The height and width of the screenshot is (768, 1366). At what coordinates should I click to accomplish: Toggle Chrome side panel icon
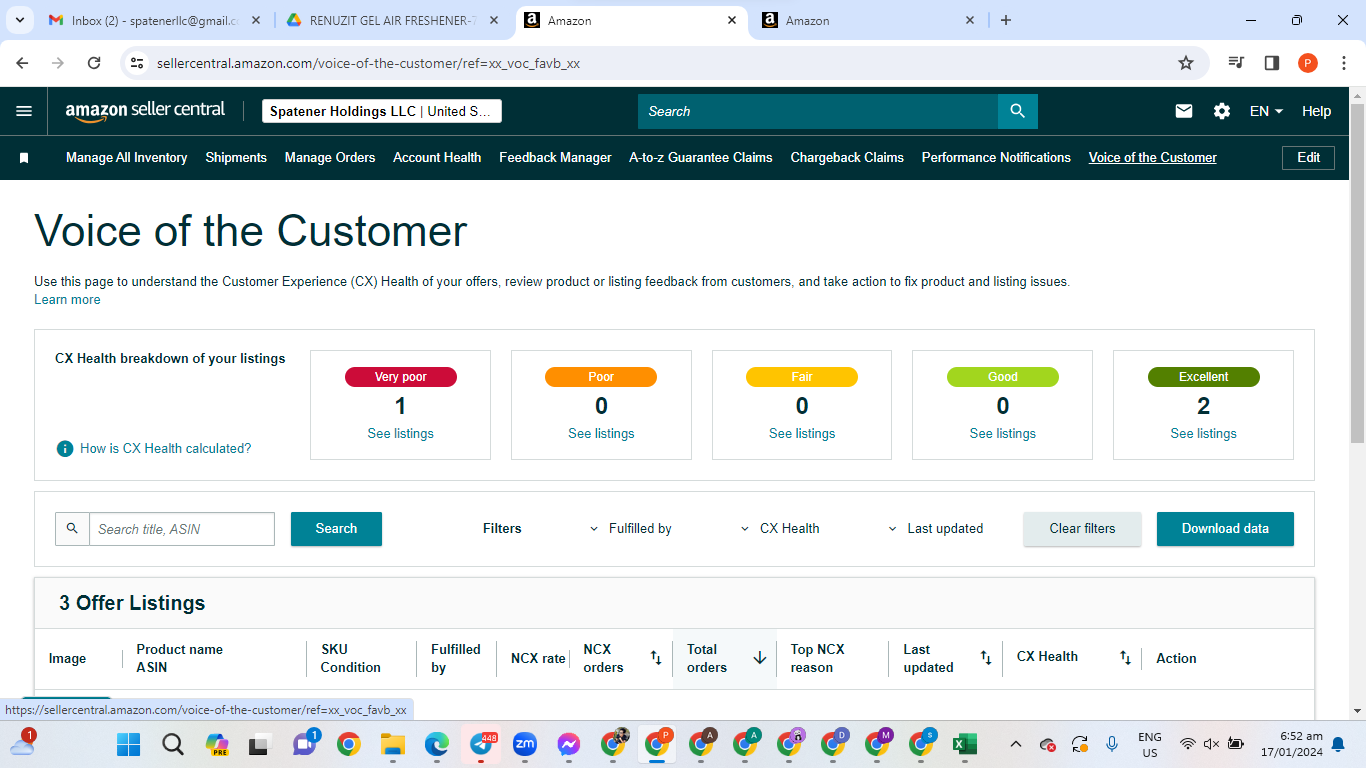[x=1272, y=63]
